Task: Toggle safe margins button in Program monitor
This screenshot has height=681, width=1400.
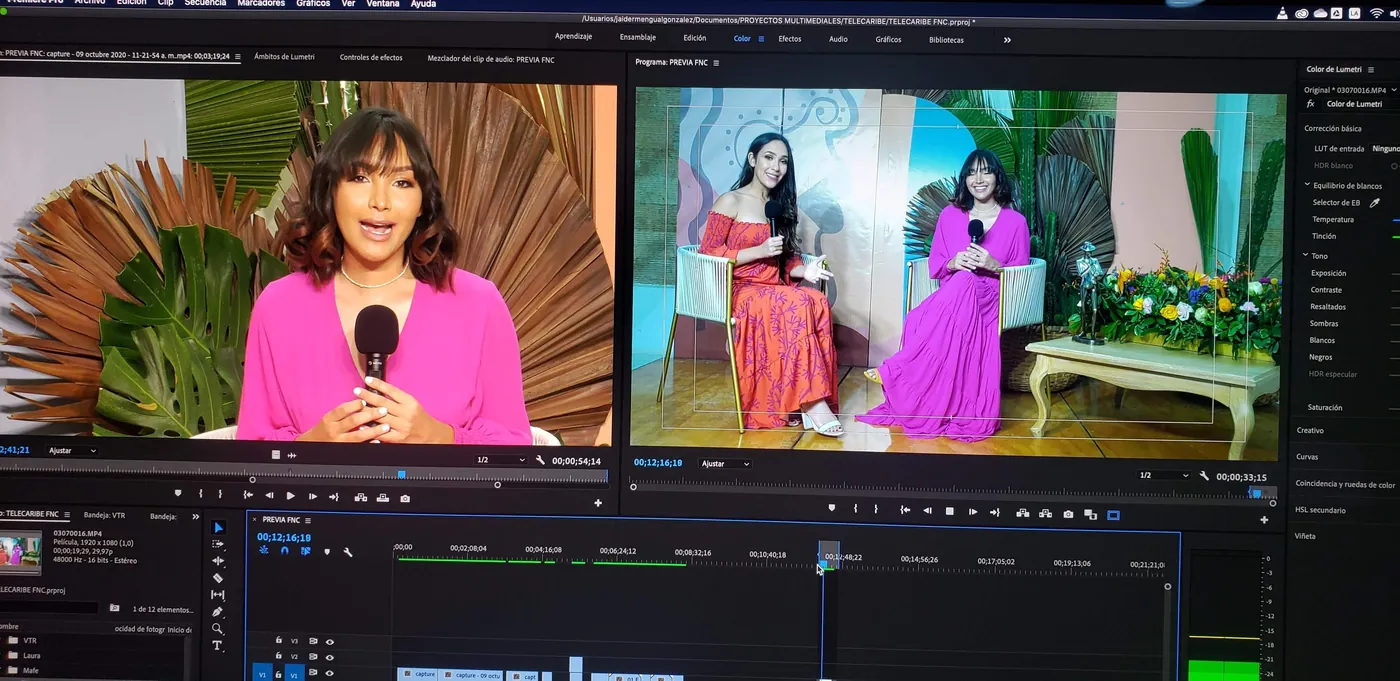Action: [x=1113, y=515]
